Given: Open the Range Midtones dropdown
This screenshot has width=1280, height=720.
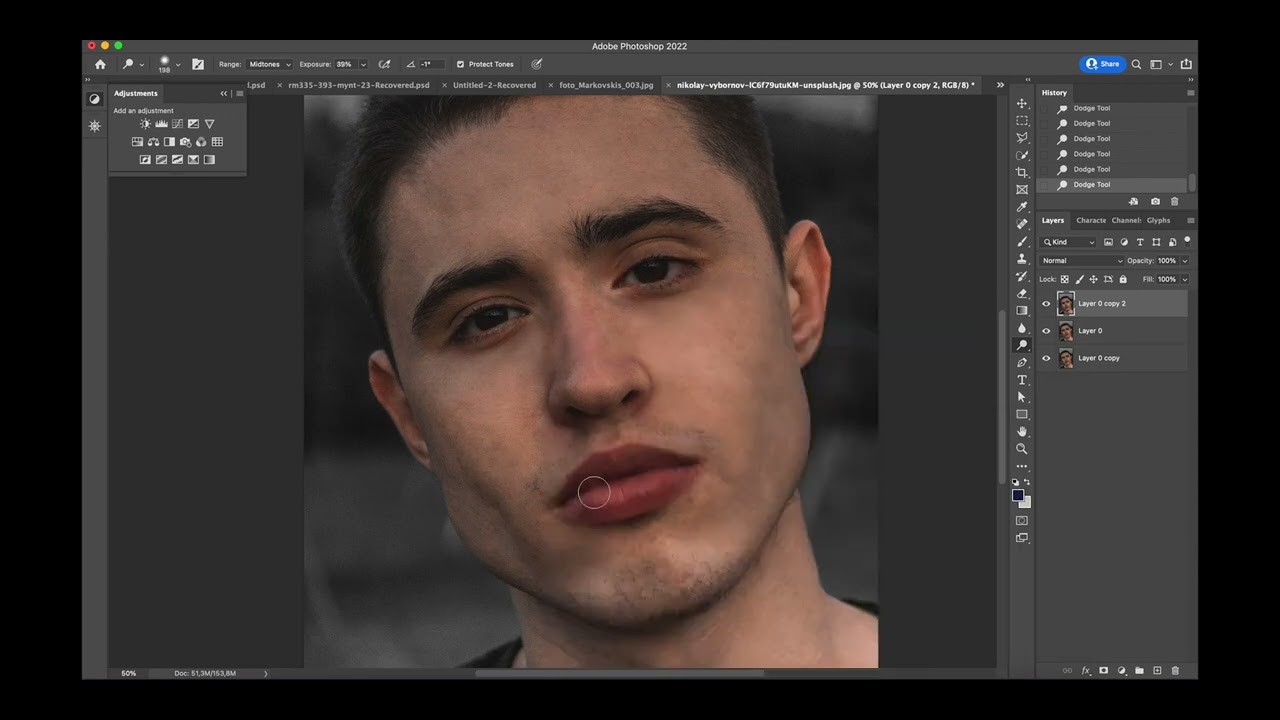Looking at the screenshot, I should click(x=270, y=64).
